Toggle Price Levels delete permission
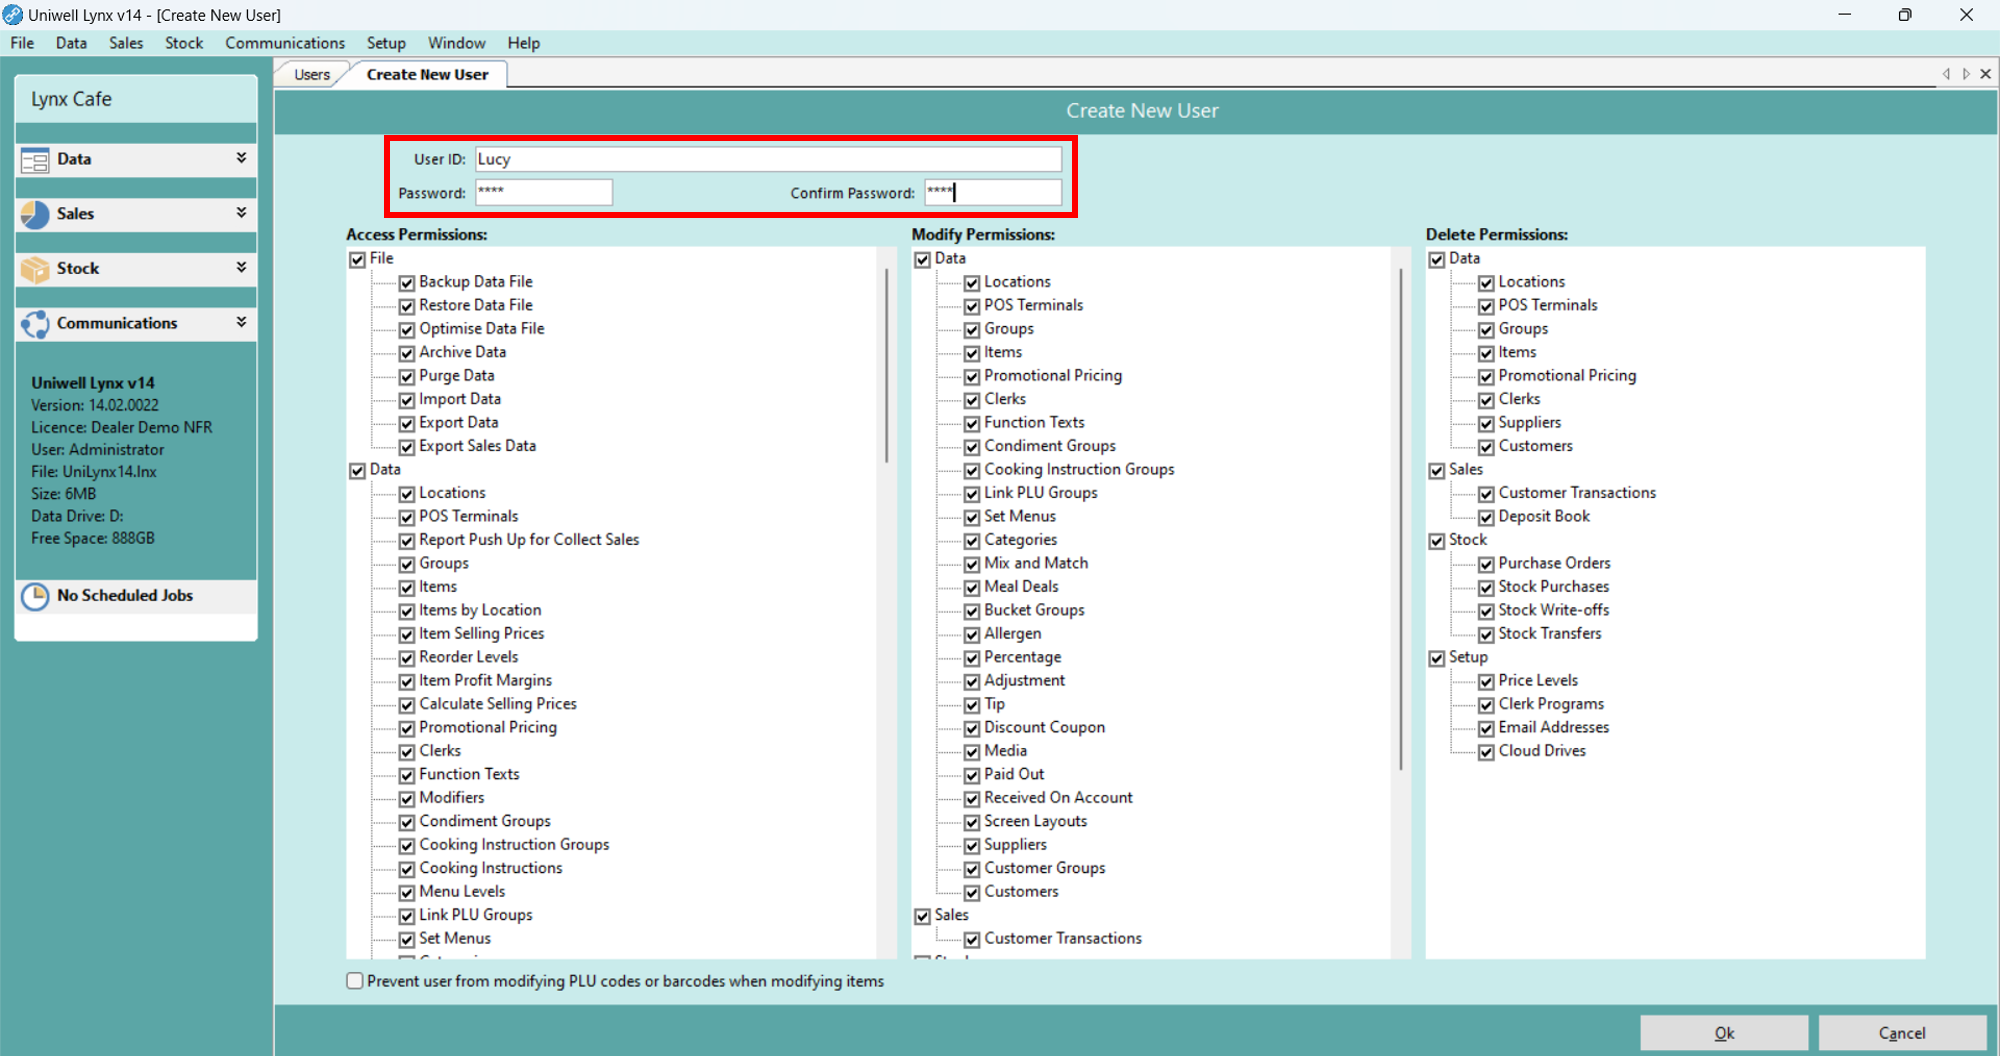This screenshot has height=1056, width=2000. (x=1486, y=682)
